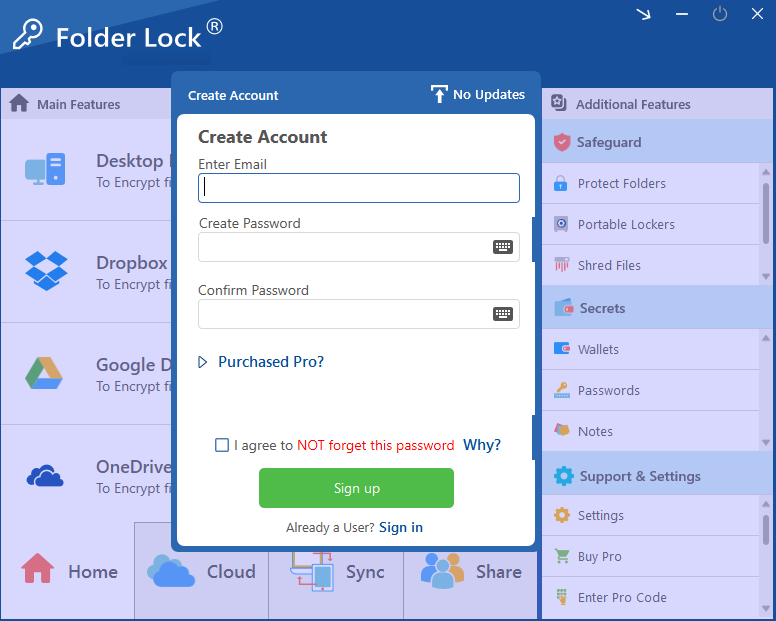Screen dimensions: 776x621
Task: Switch to the Share tab
Action: point(471,571)
